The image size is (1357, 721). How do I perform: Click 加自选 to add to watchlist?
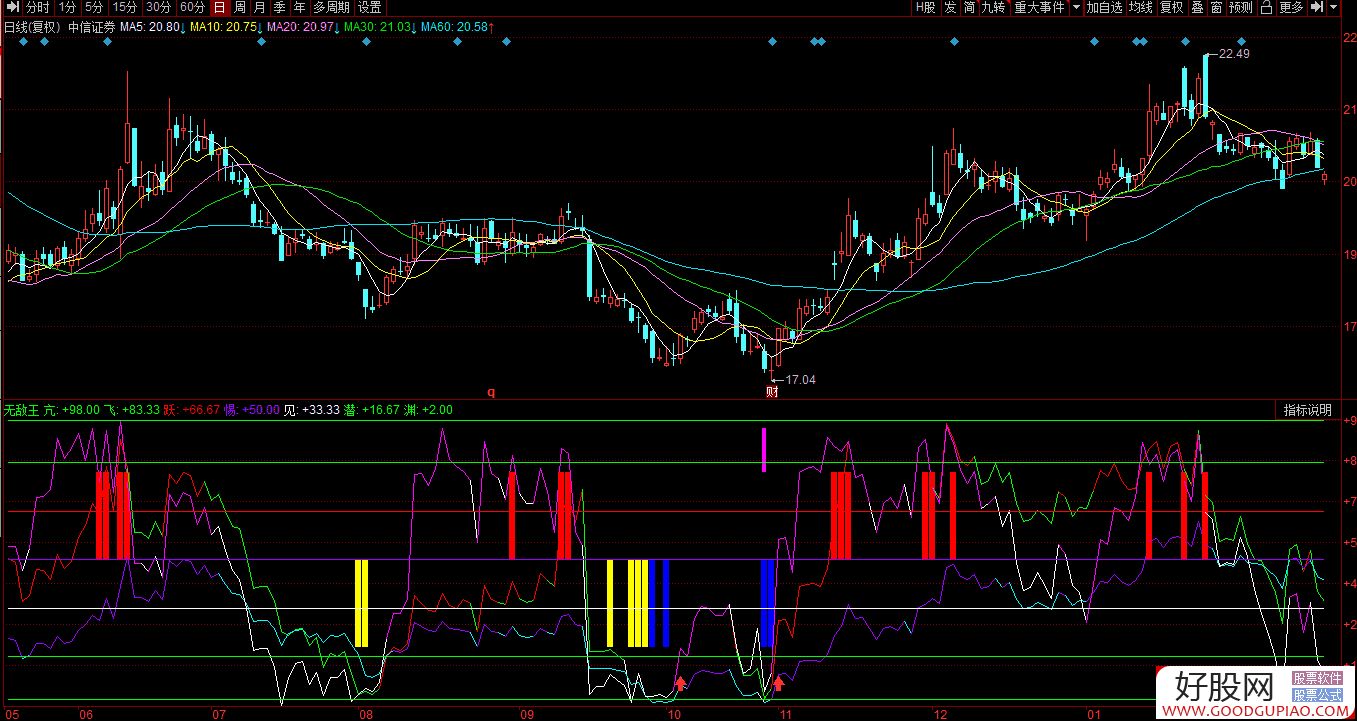point(1105,8)
